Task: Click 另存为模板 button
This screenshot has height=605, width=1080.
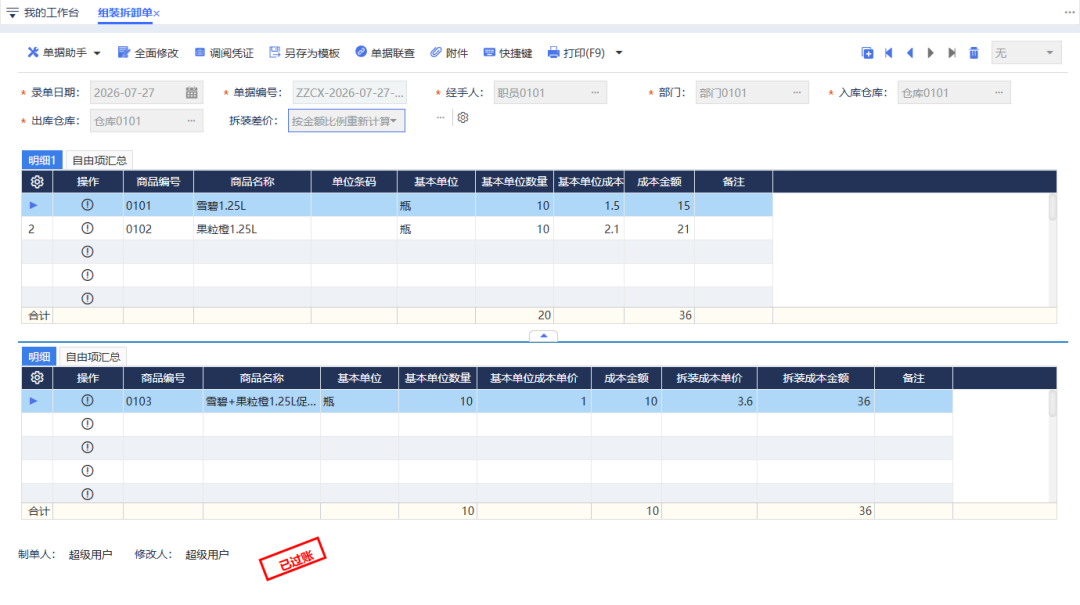Action: pos(304,53)
